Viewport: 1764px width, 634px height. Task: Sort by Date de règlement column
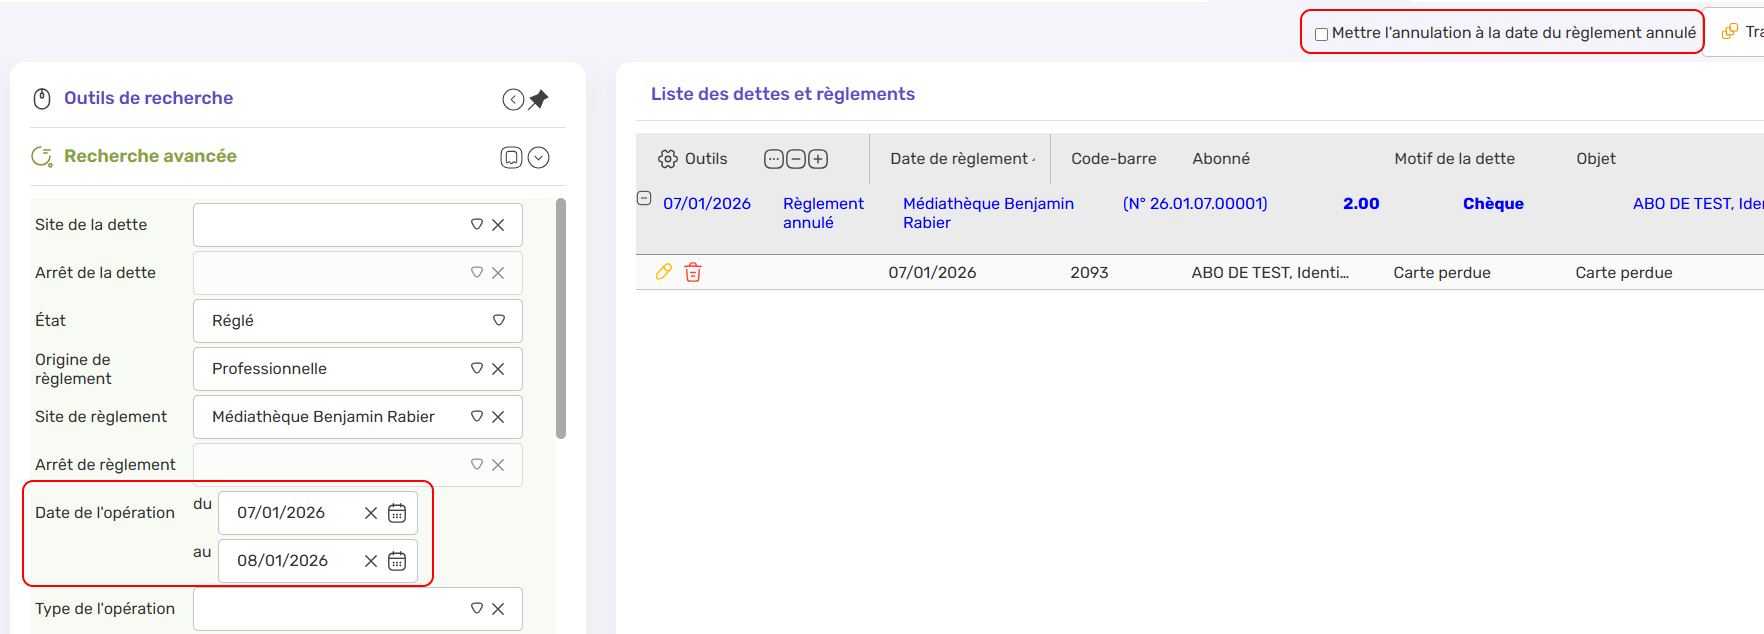pos(959,159)
